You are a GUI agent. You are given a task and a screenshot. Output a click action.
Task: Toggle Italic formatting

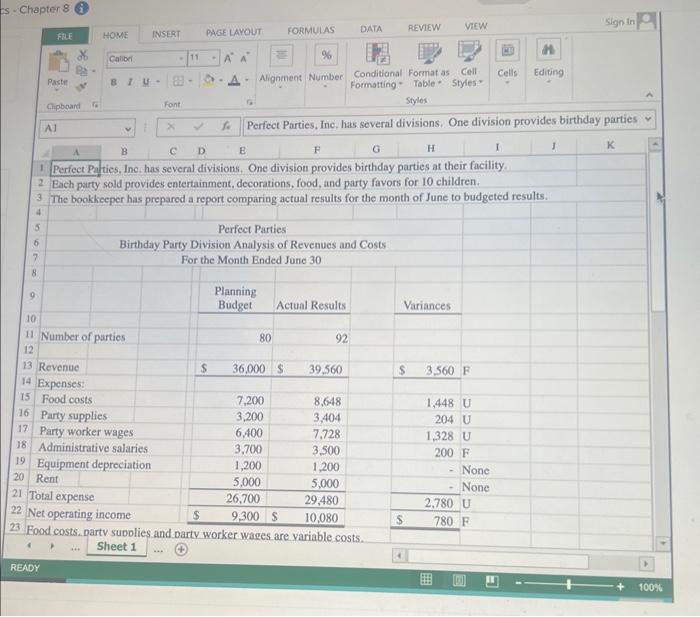pyautogui.click(x=130, y=82)
